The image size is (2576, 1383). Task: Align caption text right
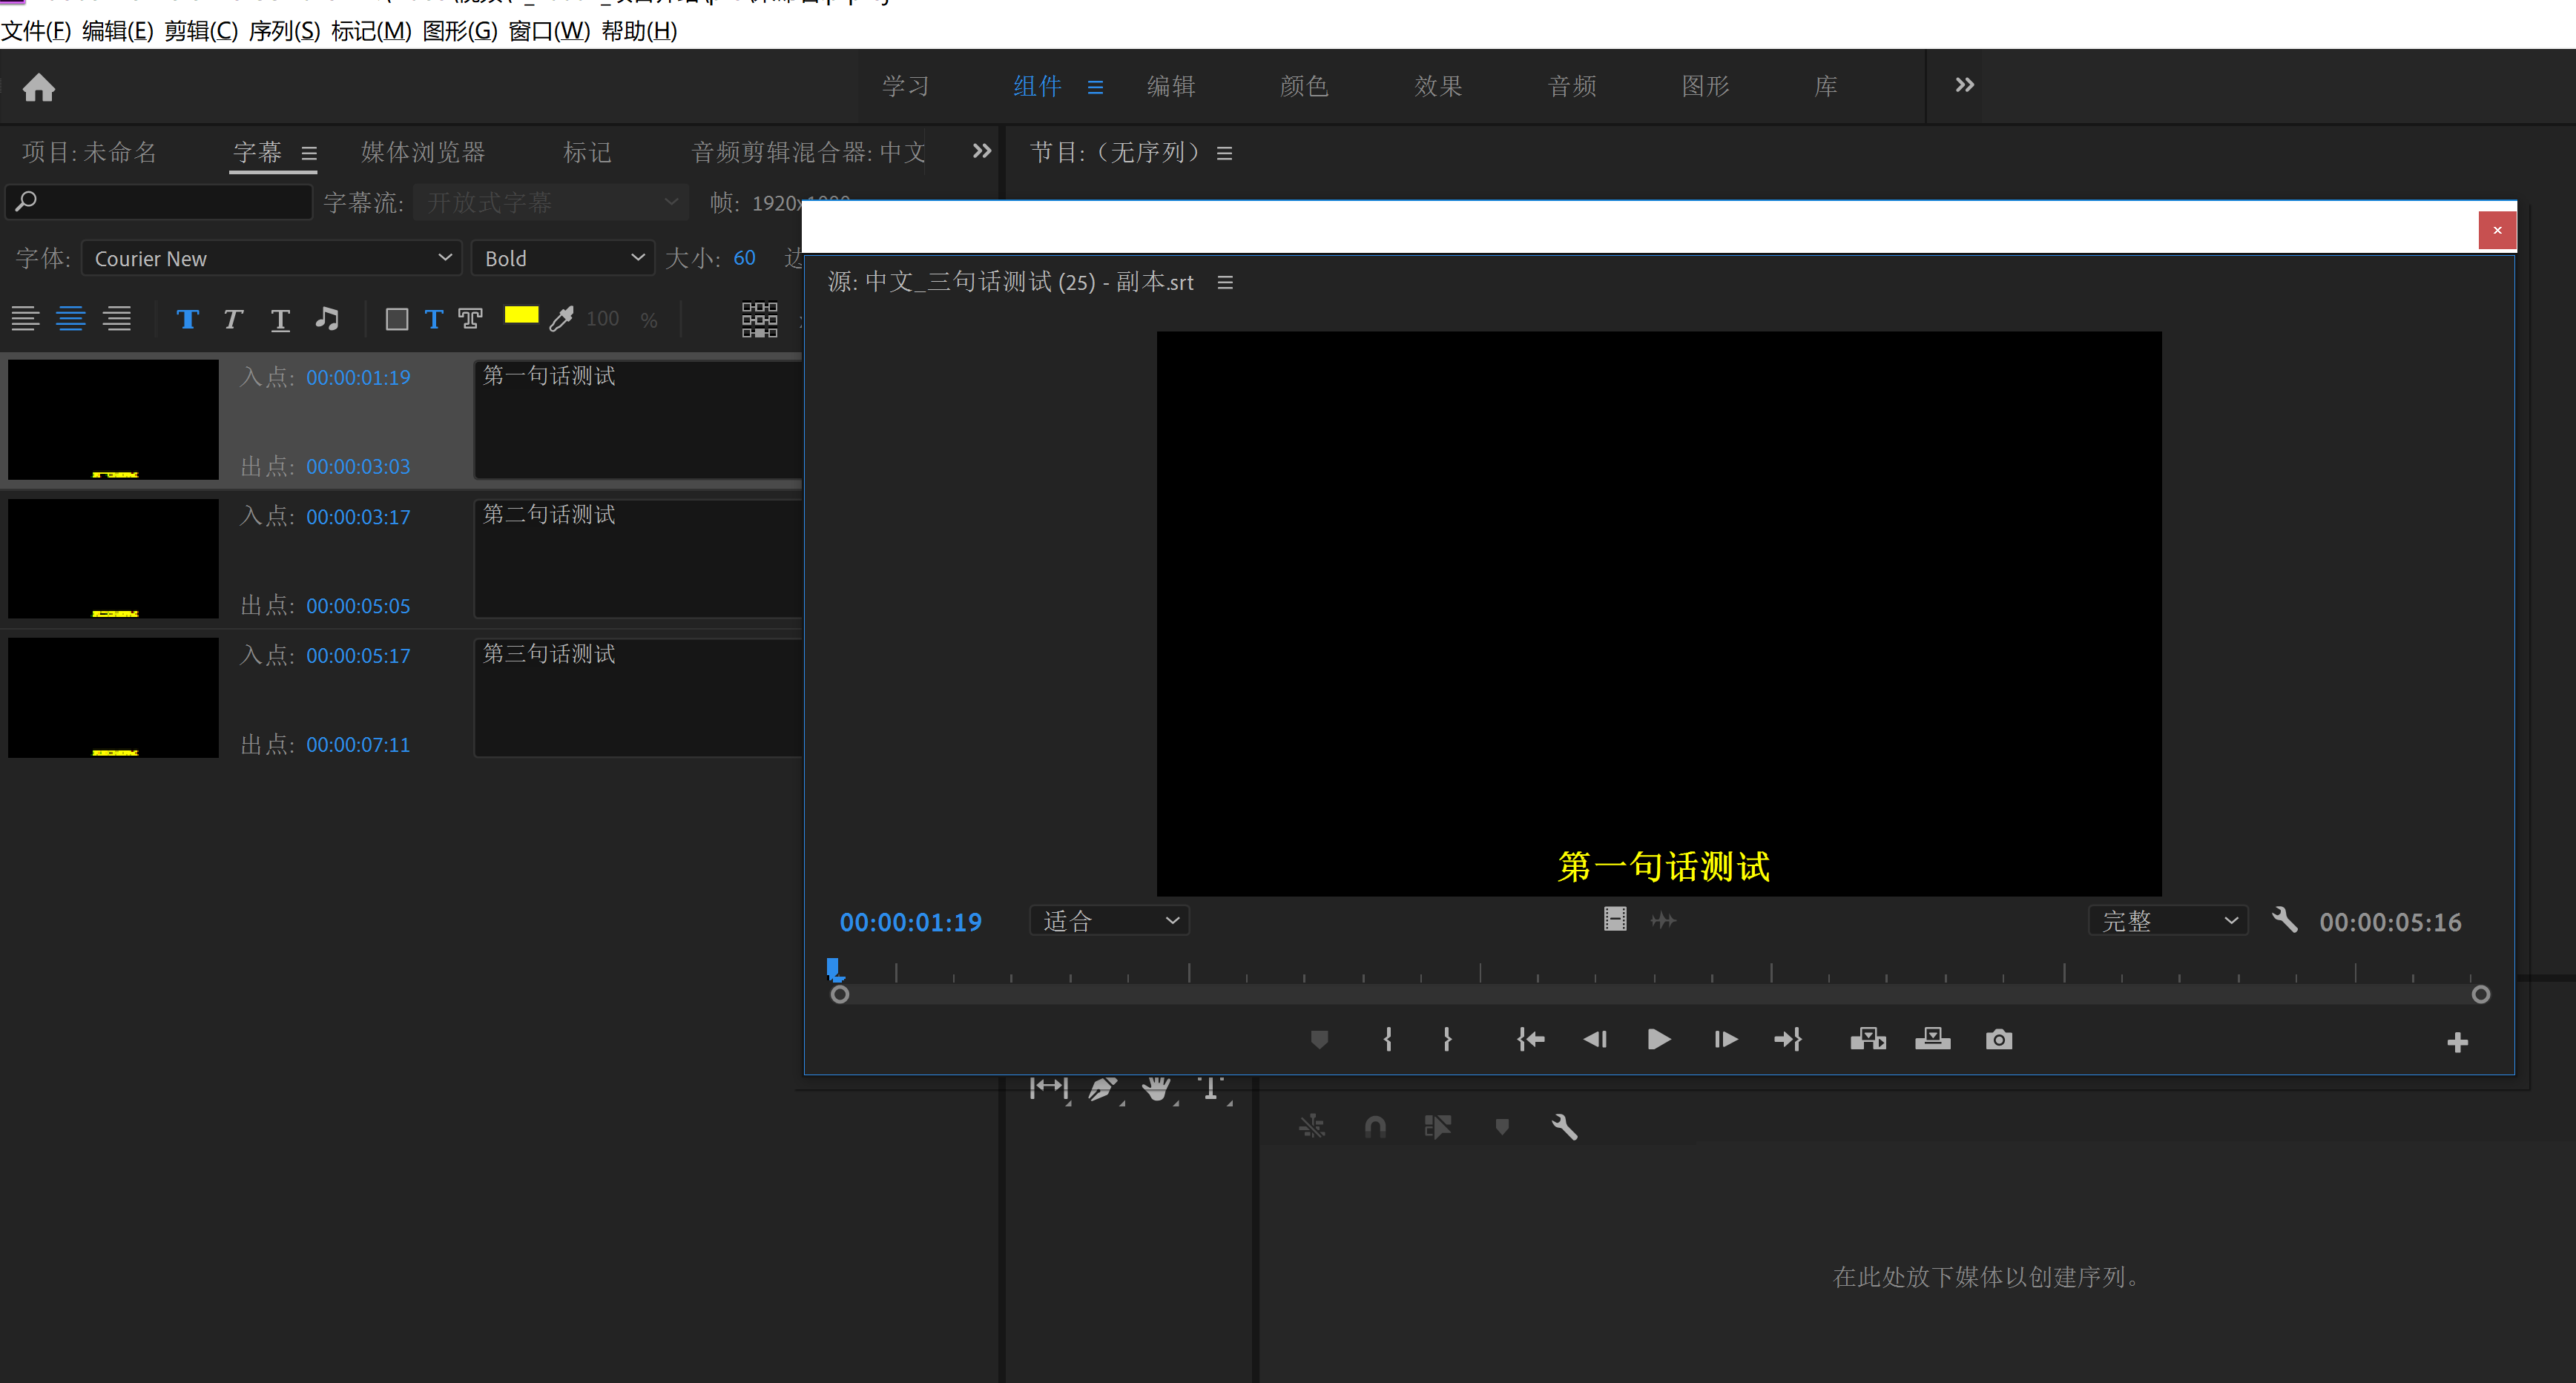pos(117,319)
